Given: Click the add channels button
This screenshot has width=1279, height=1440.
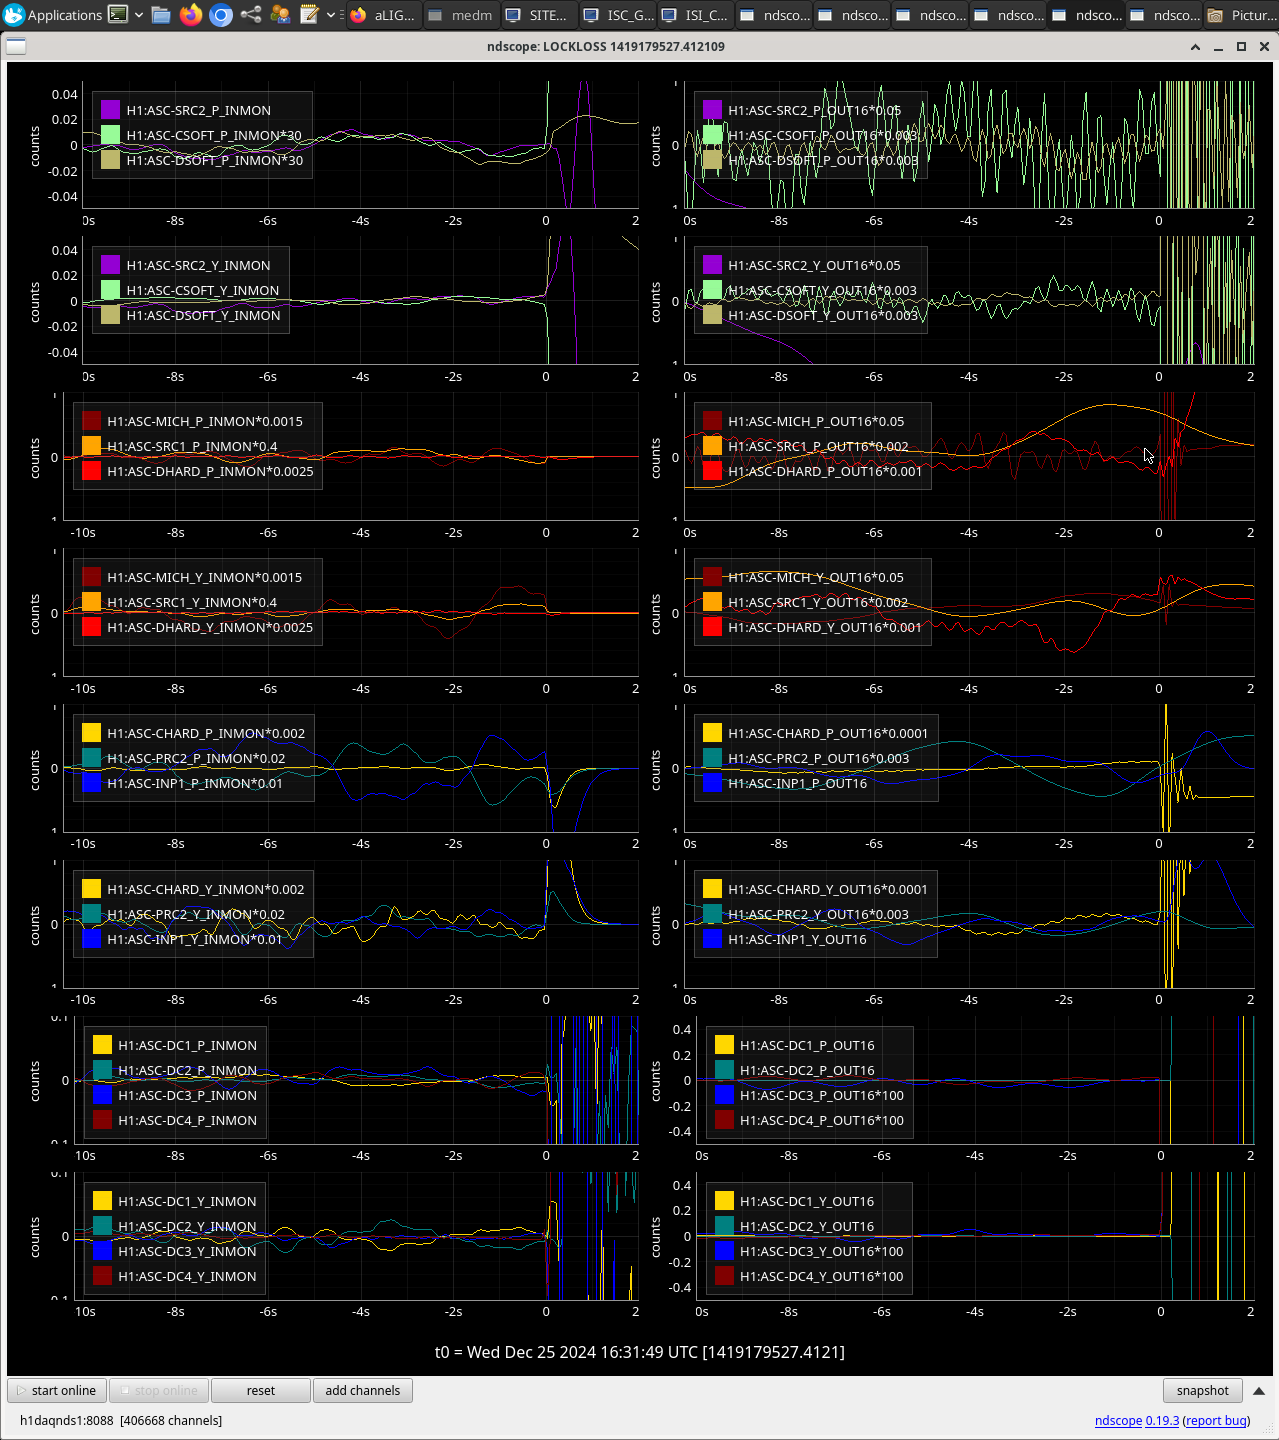Looking at the screenshot, I should point(363,1391).
